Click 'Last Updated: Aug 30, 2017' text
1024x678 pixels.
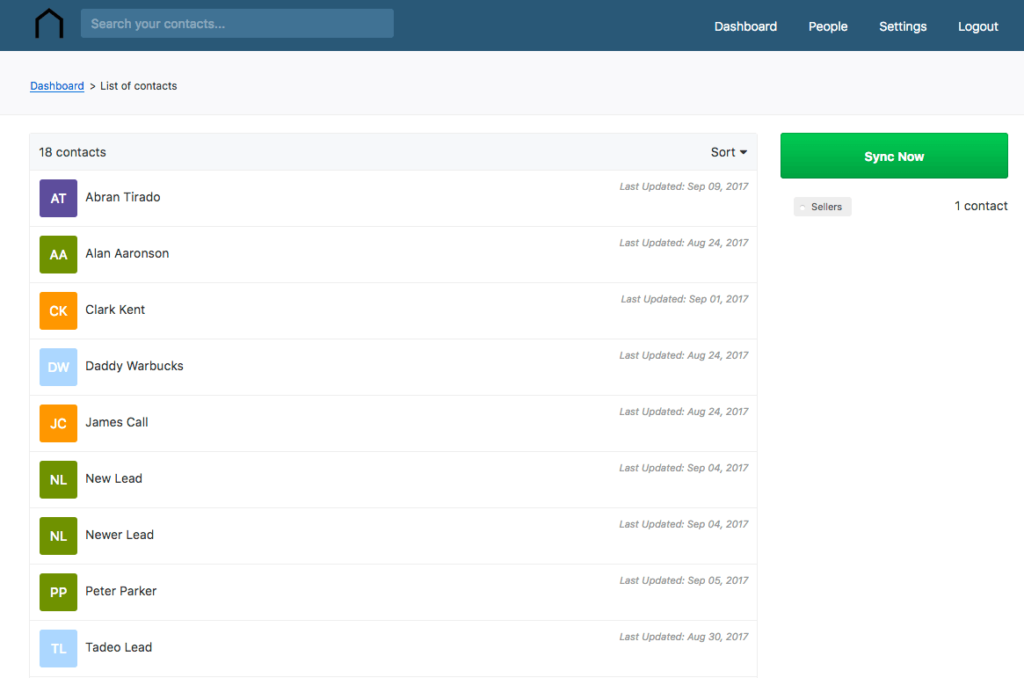684,636
